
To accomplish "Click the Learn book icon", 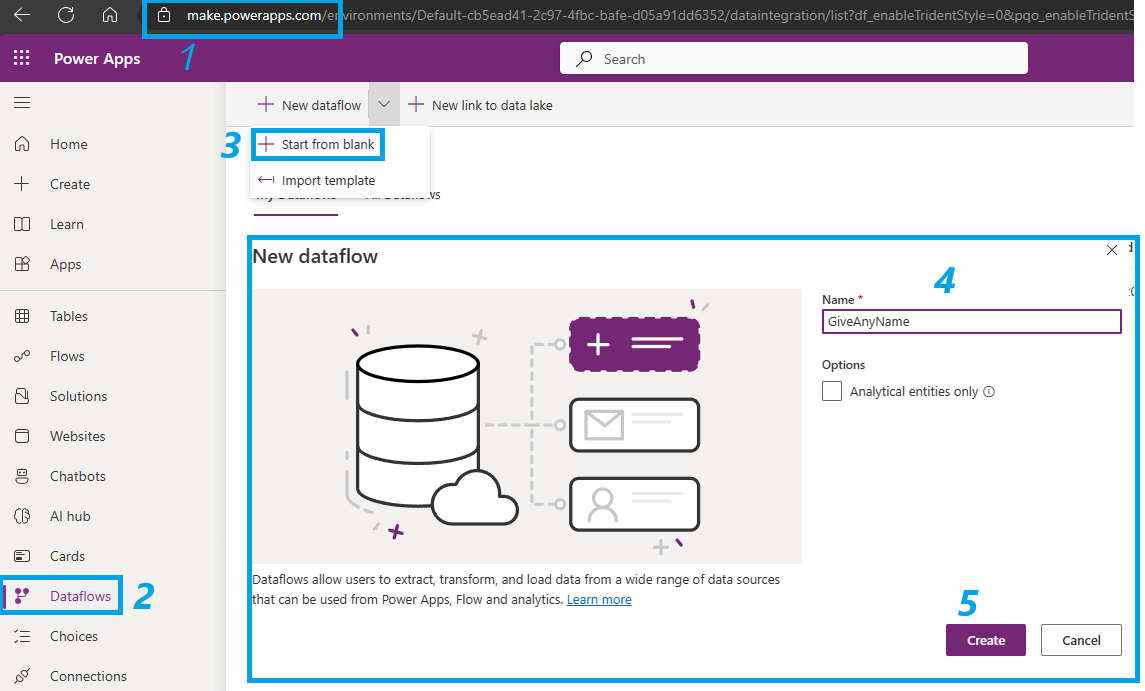I will pyautogui.click(x=23, y=224).
